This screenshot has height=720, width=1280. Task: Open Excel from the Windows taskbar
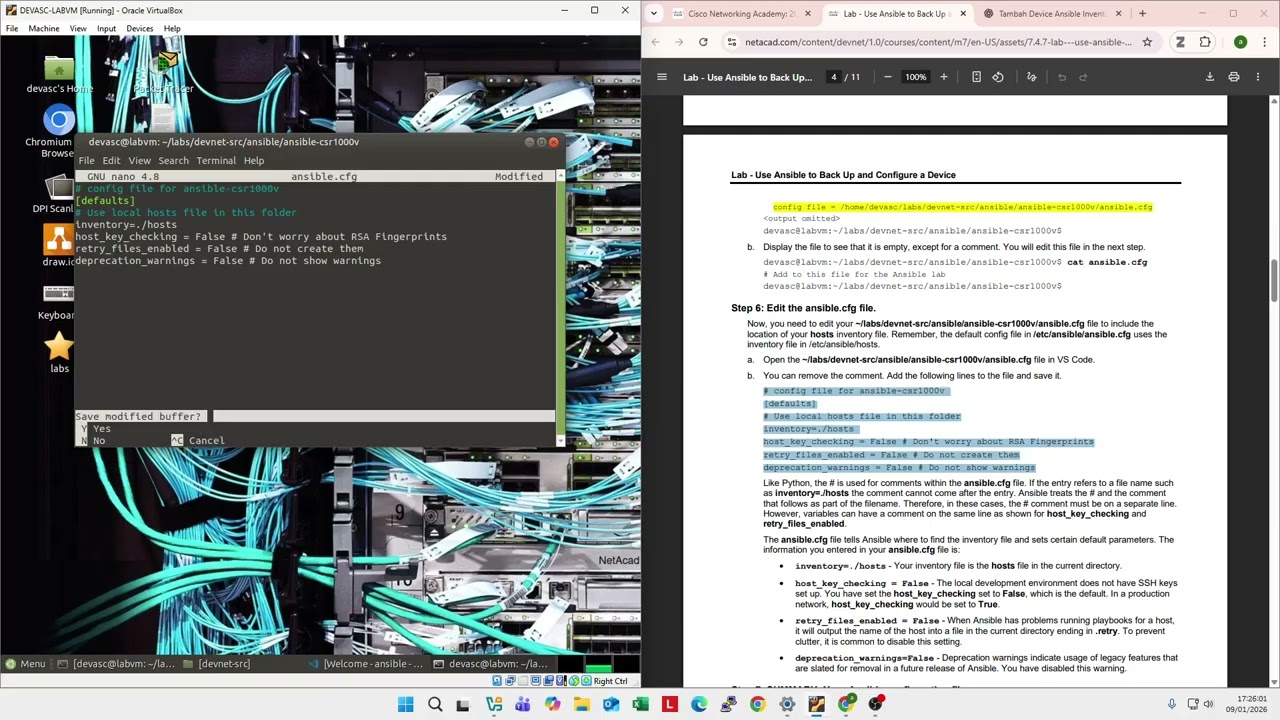point(640,704)
